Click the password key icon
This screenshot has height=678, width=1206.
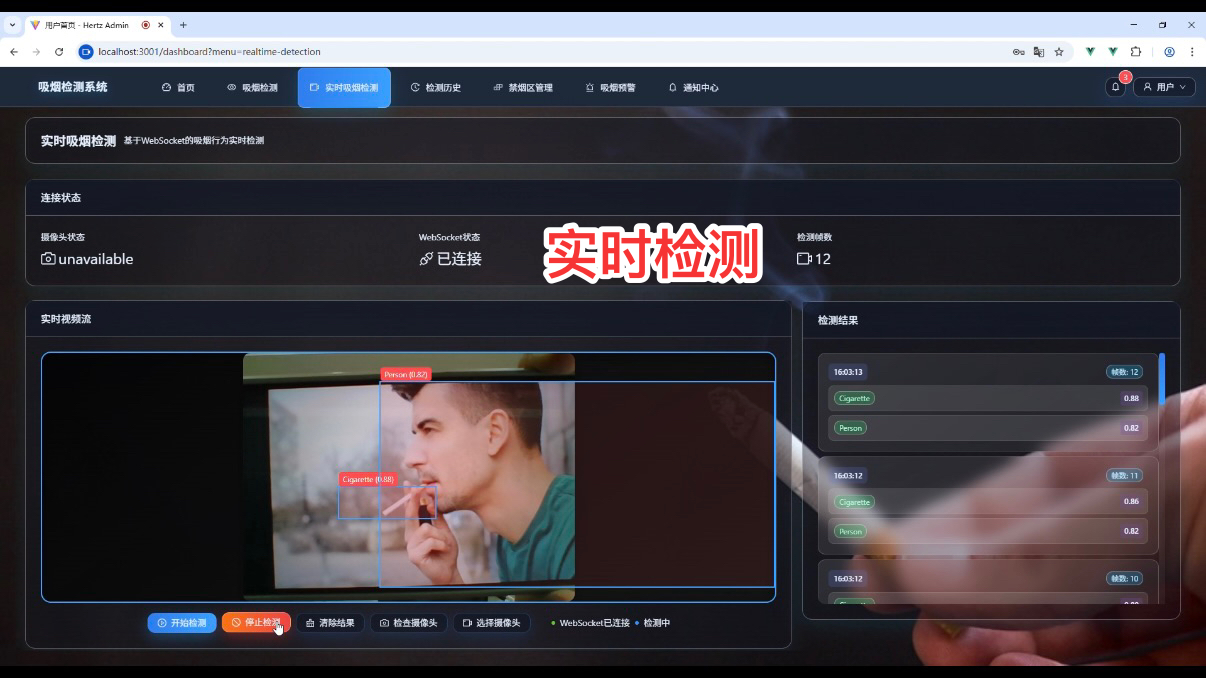[x=1018, y=52]
